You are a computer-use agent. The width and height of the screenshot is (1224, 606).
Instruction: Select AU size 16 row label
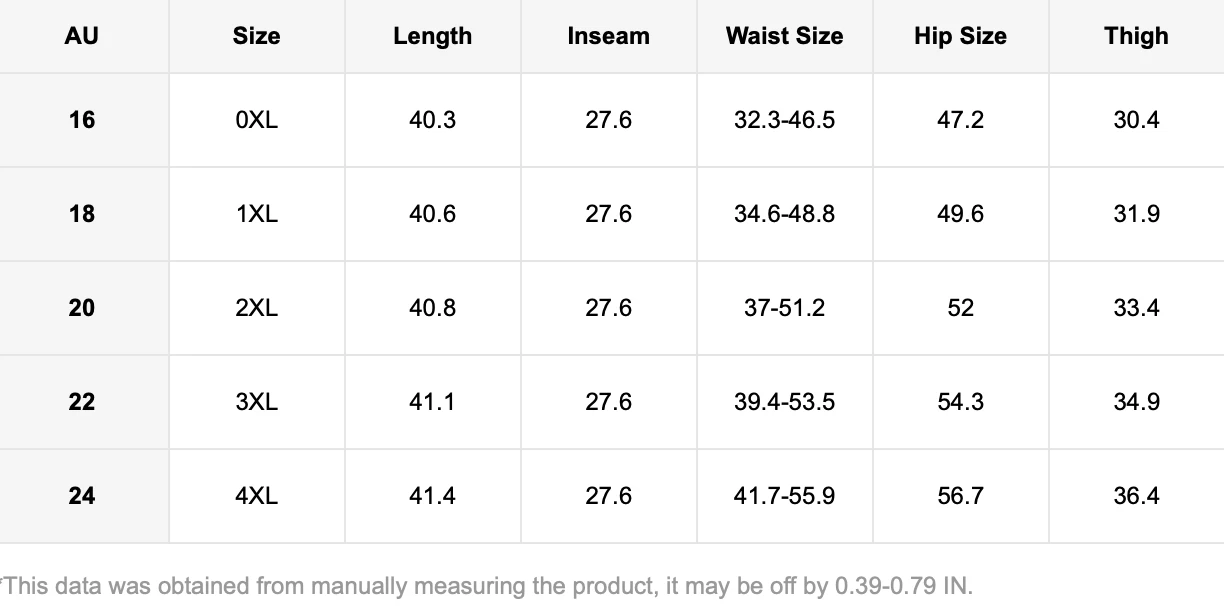pos(82,120)
